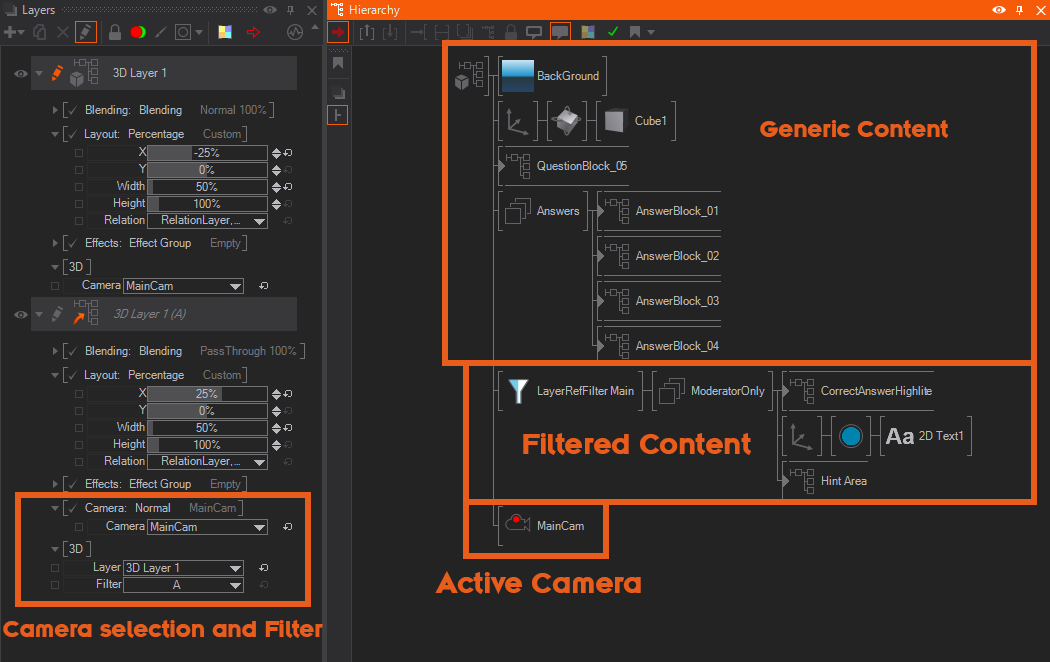The width and height of the screenshot is (1050, 662).
Task: Toggle Blending checkbox under 3D Layer 1
Action: [x=71, y=110]
